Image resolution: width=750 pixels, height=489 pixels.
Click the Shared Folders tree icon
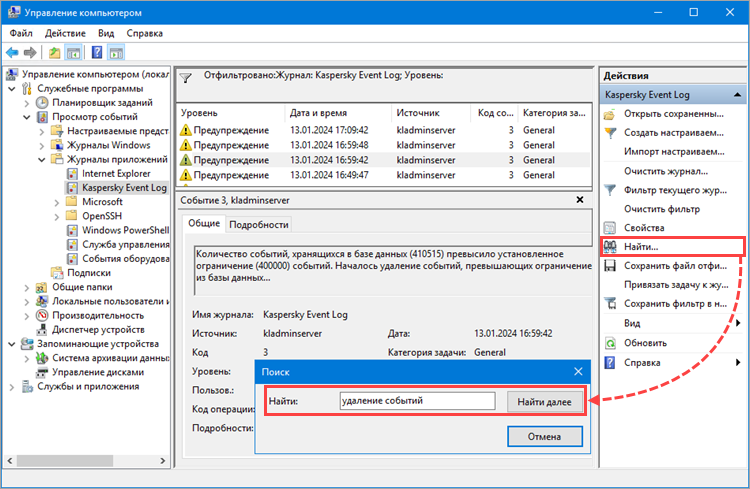point(42,287)
